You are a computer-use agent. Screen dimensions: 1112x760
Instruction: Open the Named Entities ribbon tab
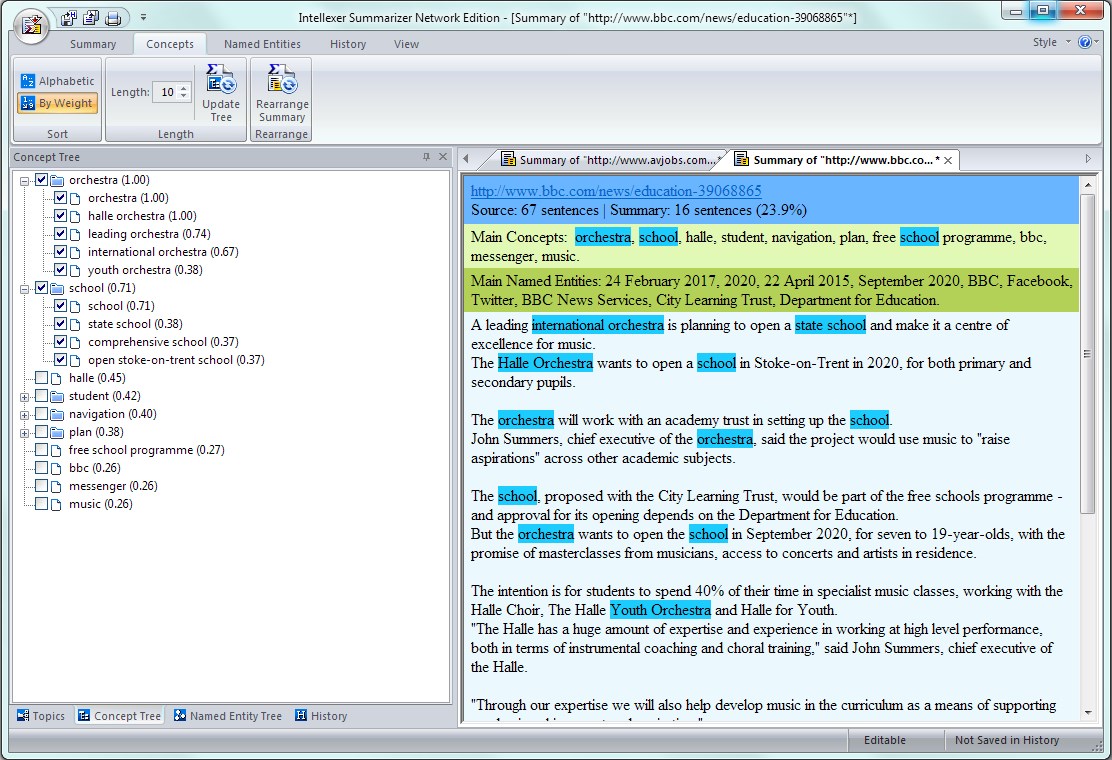coord(262,44)
